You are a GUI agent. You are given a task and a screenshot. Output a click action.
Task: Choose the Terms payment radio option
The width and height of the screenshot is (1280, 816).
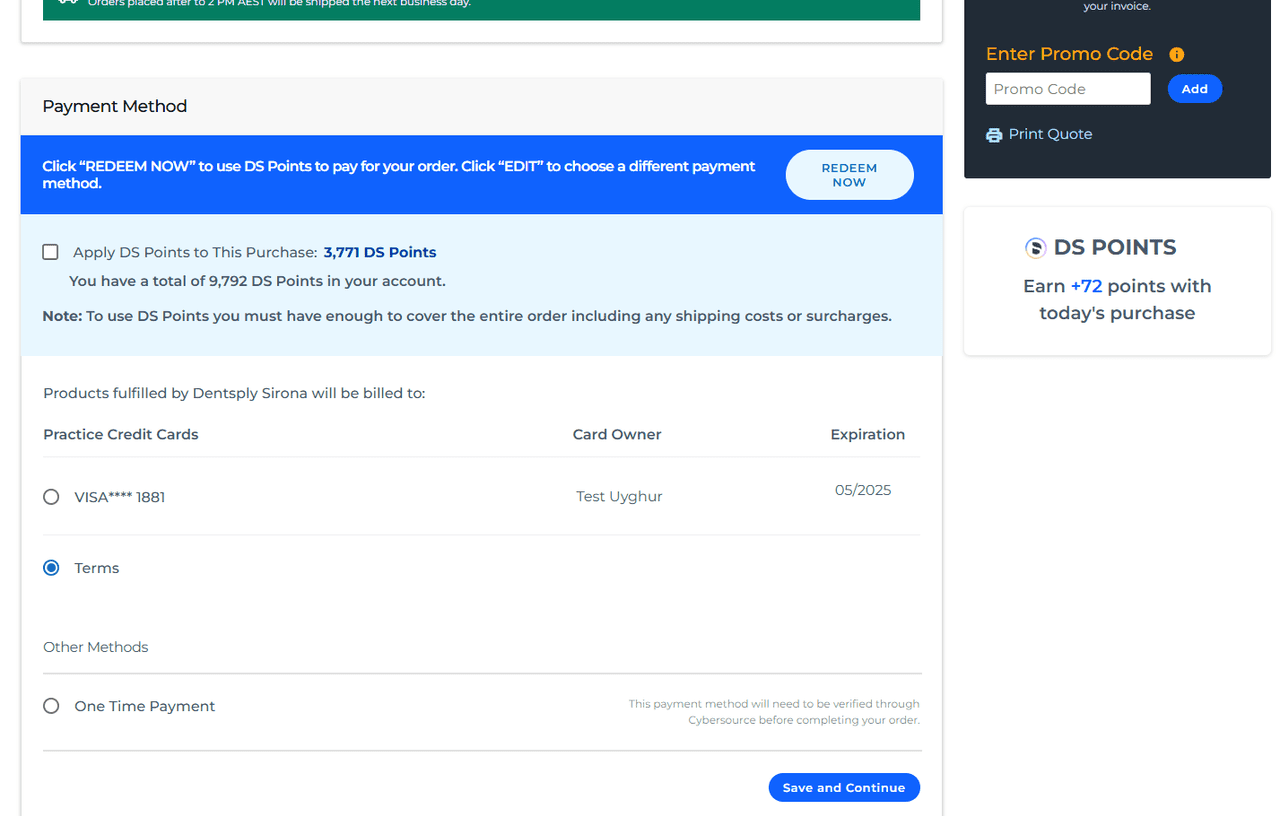click(x=51, y=568)
